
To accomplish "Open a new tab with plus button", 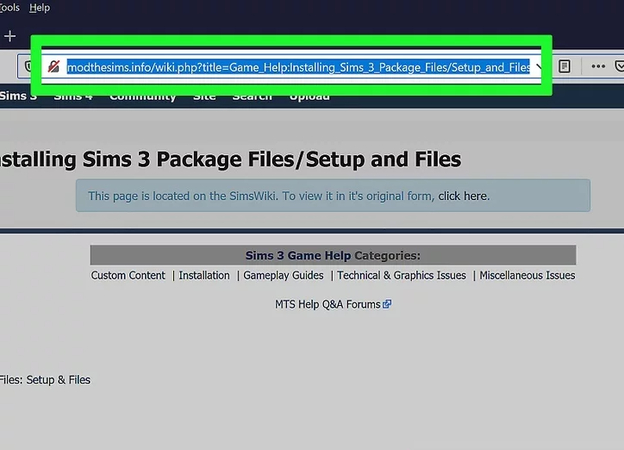I will 10,36.
